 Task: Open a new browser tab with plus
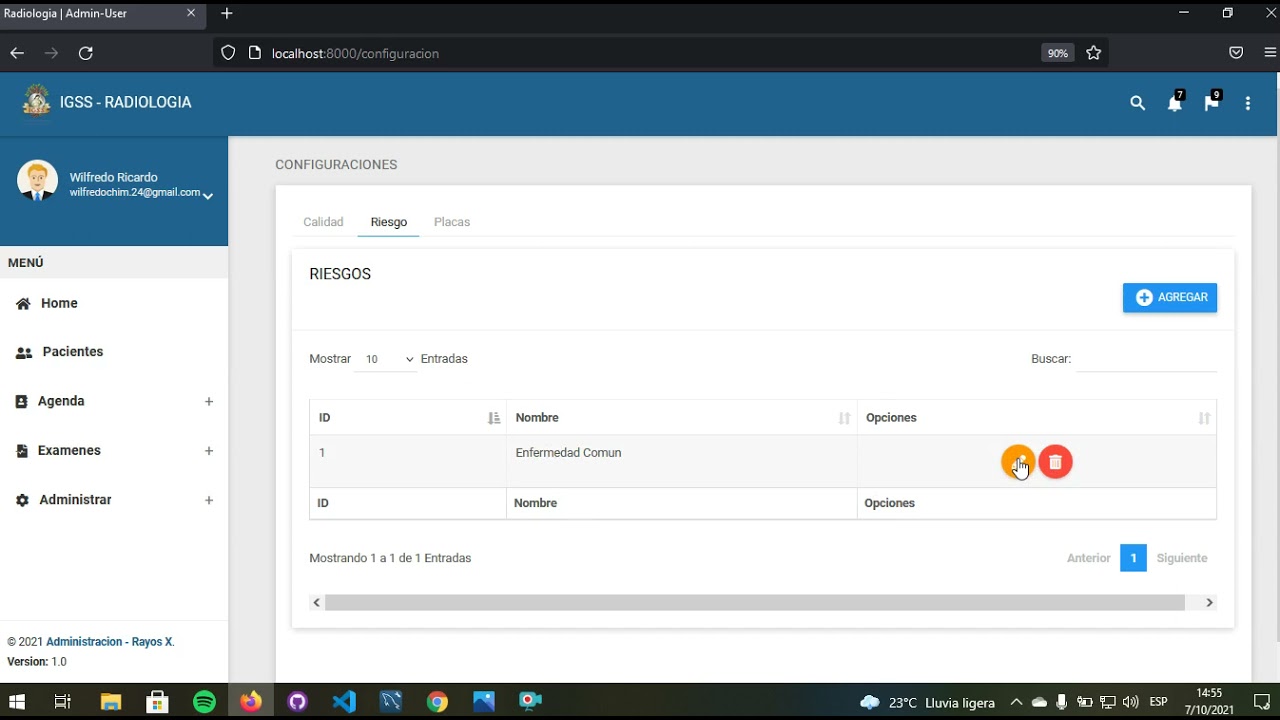(x=227, y=13)
